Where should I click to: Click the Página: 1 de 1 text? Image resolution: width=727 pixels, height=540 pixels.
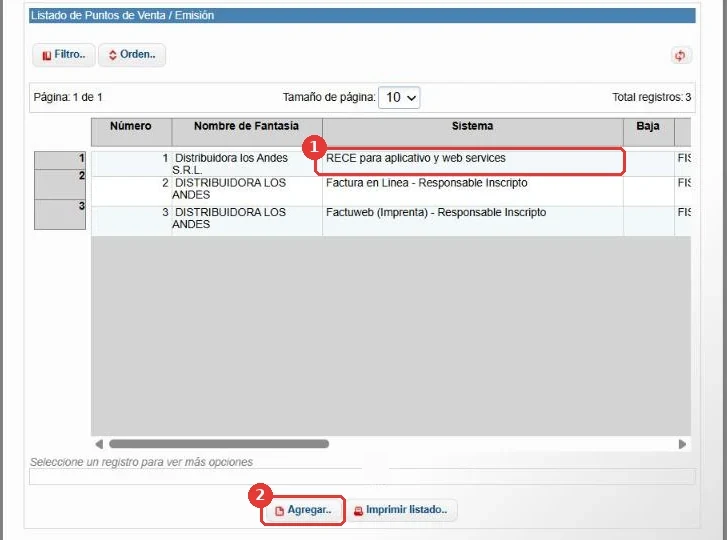(x=68, y=97)
